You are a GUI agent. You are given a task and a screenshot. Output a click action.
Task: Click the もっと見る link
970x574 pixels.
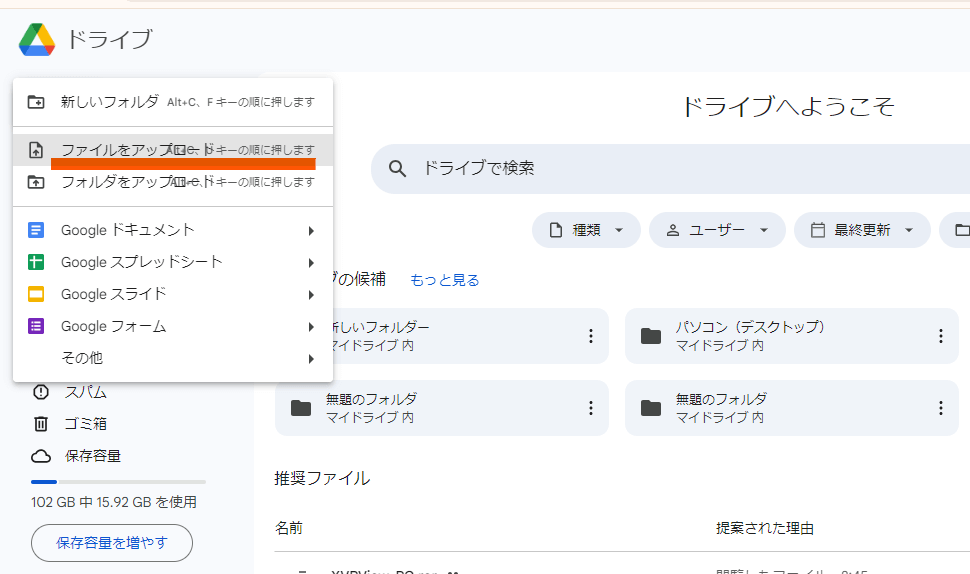pos(445,280)
